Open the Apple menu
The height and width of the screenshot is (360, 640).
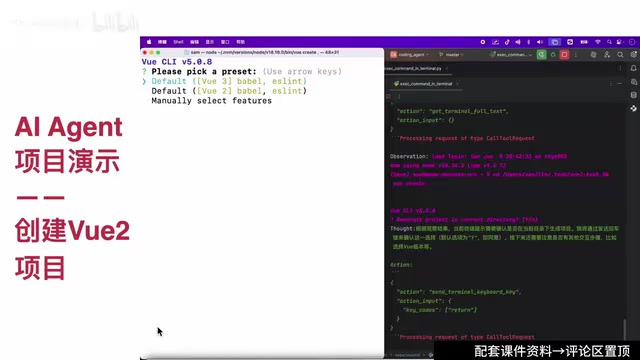(149, 42)
